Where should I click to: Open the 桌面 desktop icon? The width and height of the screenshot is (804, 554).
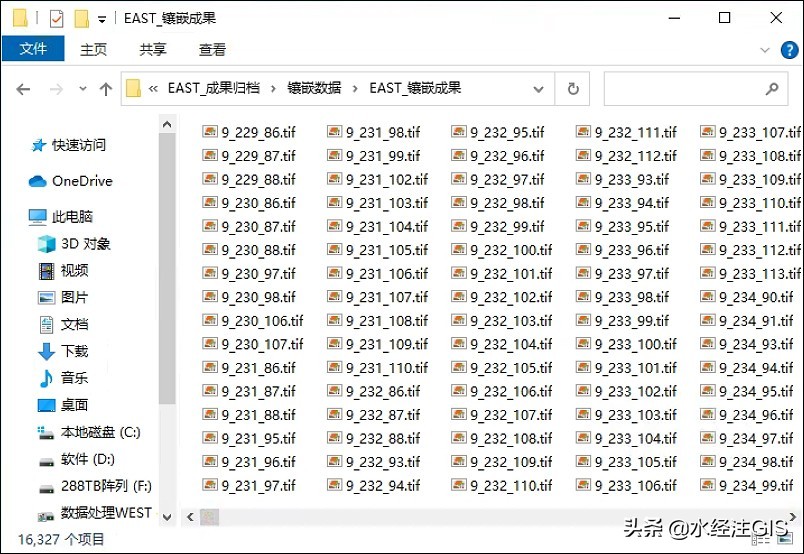click(47, 405)
